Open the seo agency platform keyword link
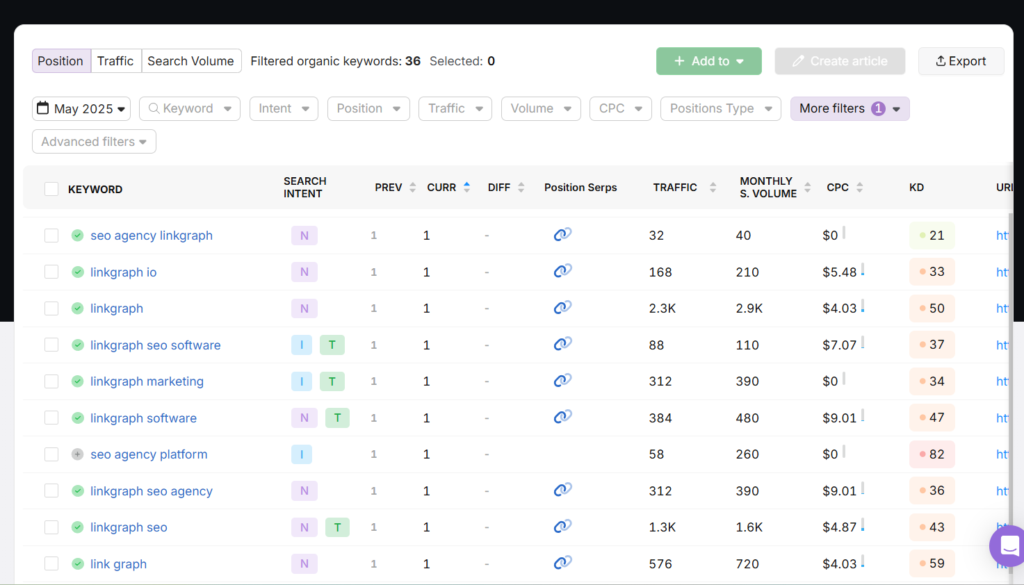The image size is (1024, 585). click(149, 454)
